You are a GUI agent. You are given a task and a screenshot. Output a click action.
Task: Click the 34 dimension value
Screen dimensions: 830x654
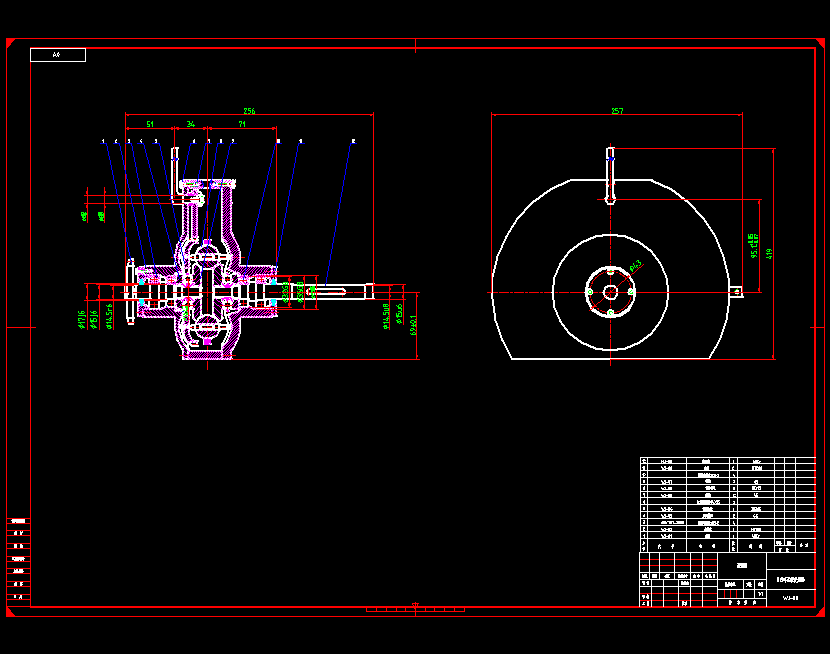tap(191, 124)
